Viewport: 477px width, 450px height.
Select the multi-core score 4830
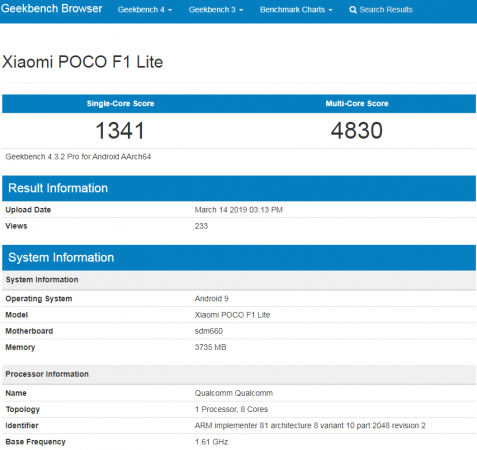[x=357, y=130]
